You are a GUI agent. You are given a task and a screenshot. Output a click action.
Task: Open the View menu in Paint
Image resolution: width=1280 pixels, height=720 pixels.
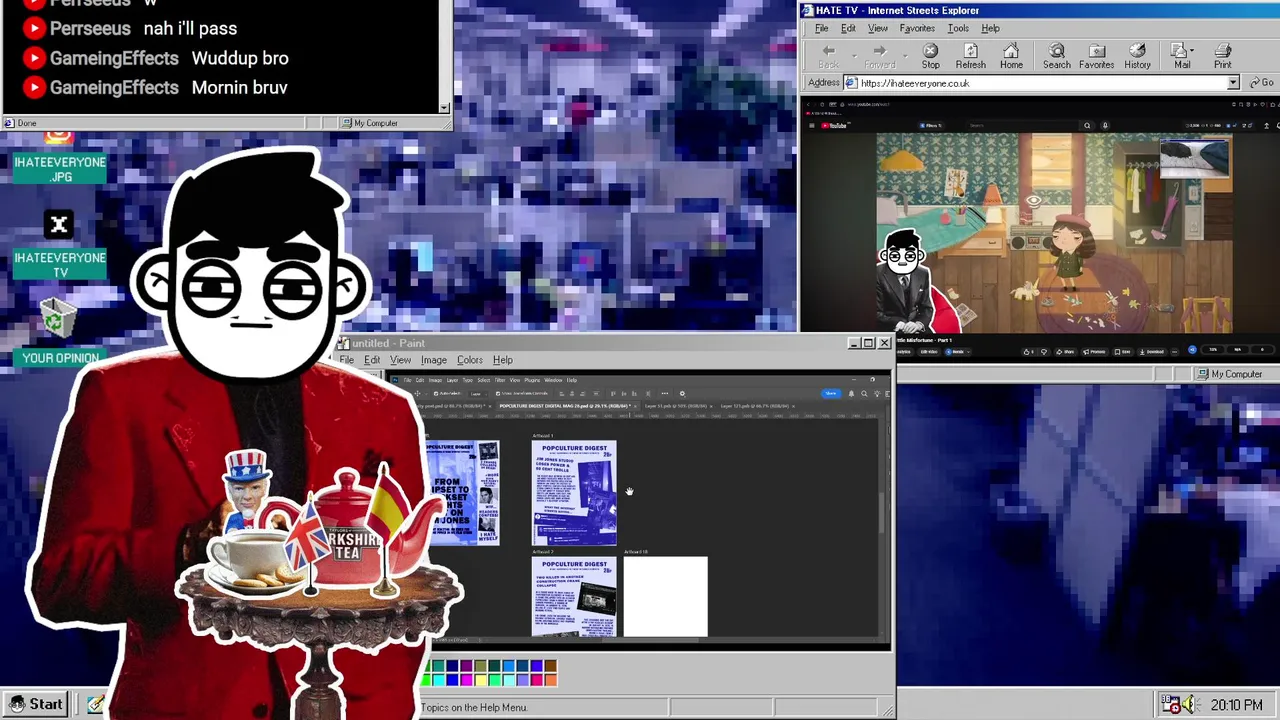tap(400, 360)
